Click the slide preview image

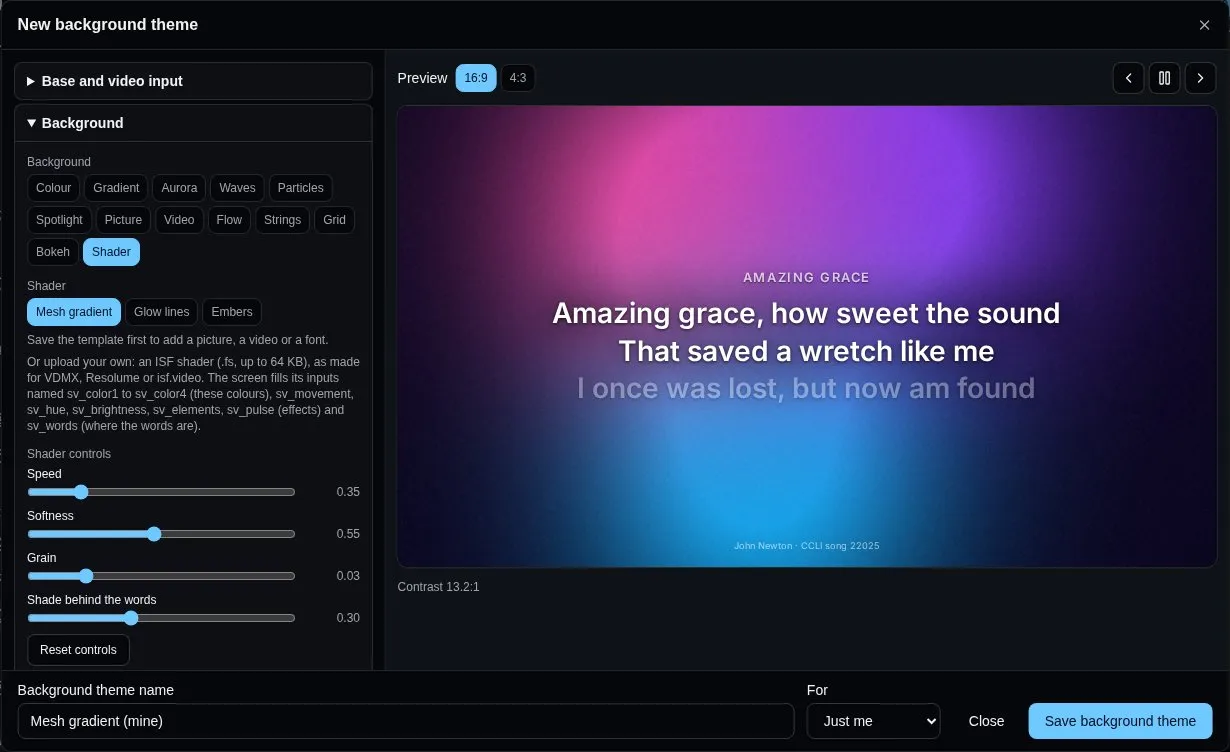tap(807, 337)
